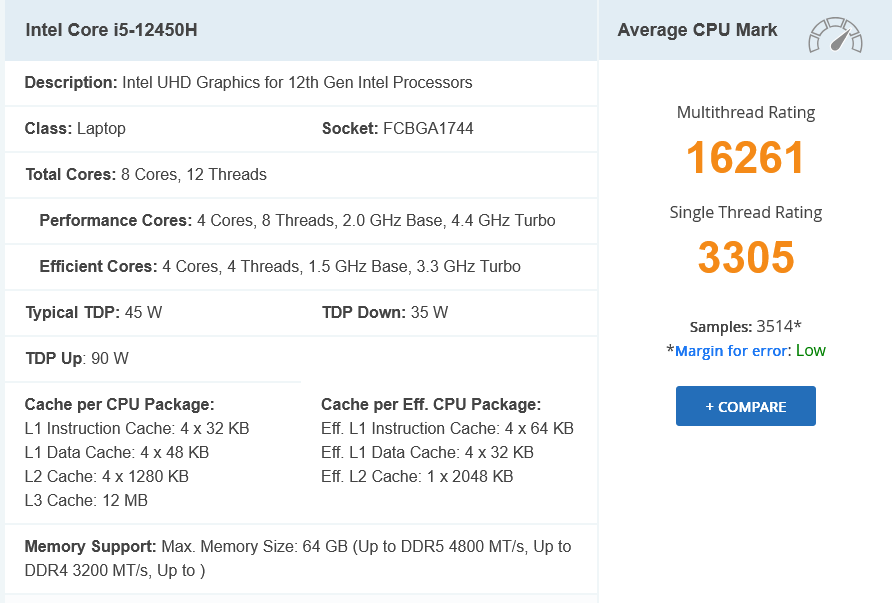
Task: Select the Average CPU Mark heading
Action: [x=697, y=30]
